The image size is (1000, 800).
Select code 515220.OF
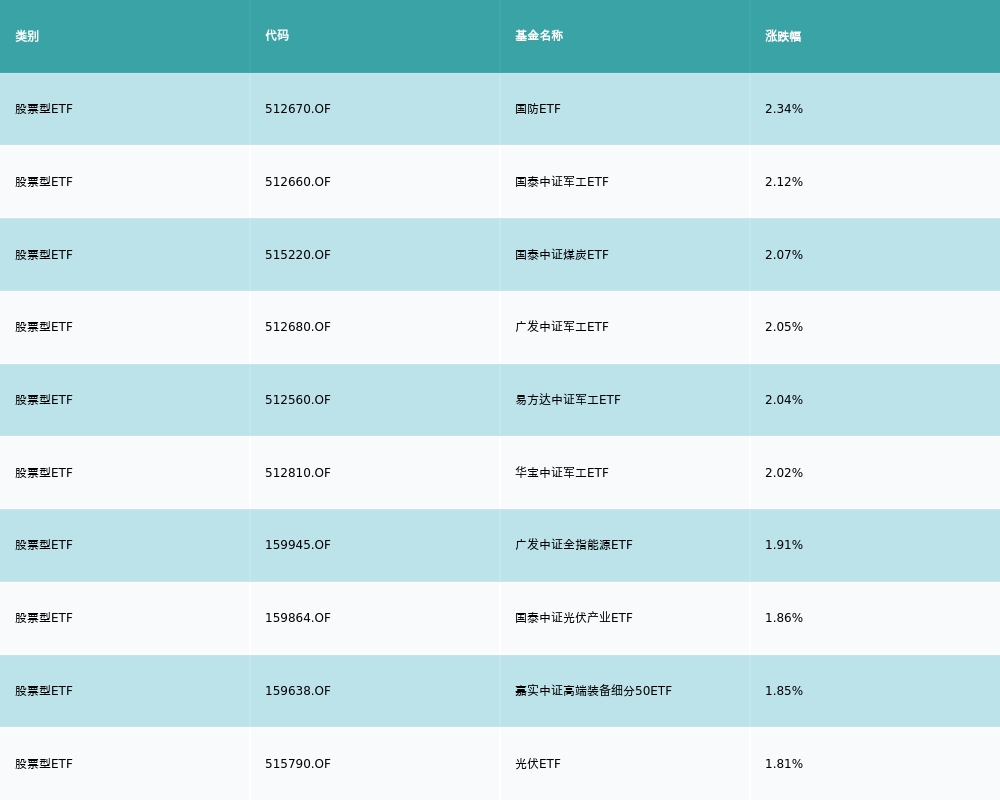[298, 255]
